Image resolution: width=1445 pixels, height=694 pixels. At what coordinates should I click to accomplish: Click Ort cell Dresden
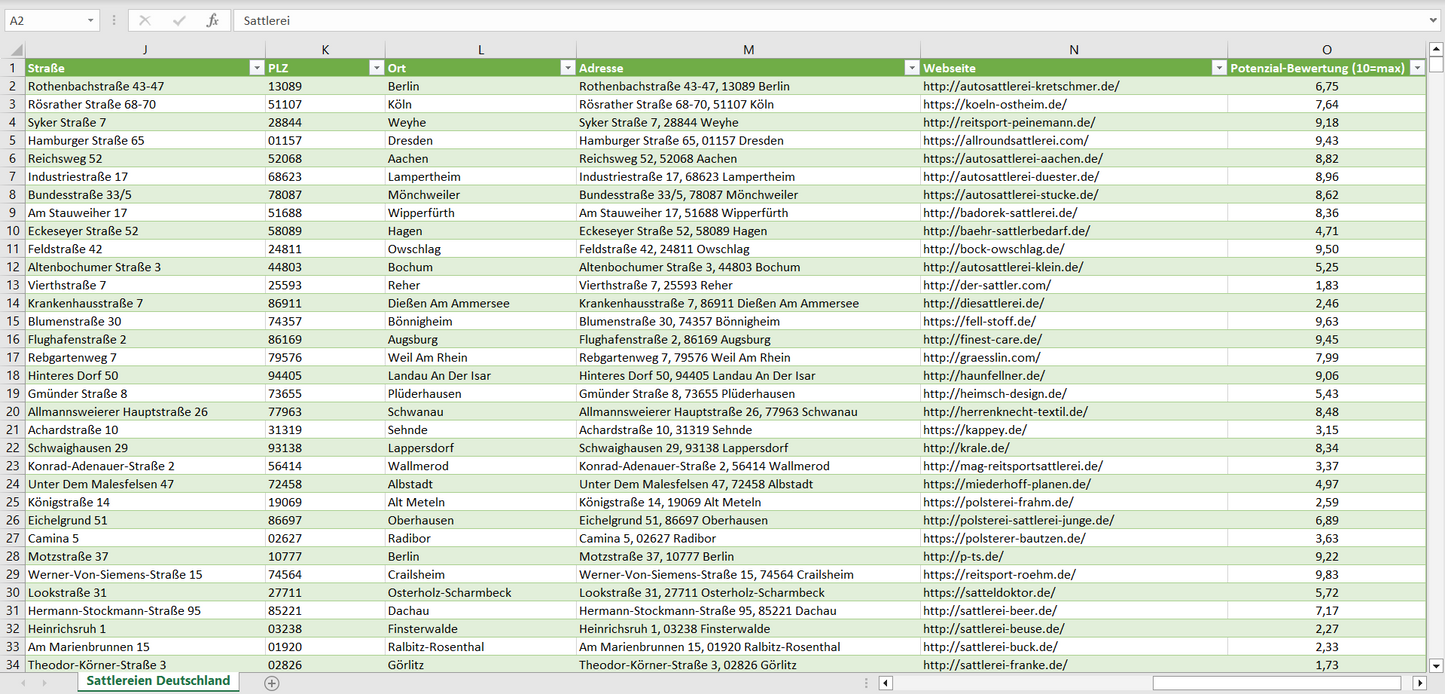tap(481, 140)
